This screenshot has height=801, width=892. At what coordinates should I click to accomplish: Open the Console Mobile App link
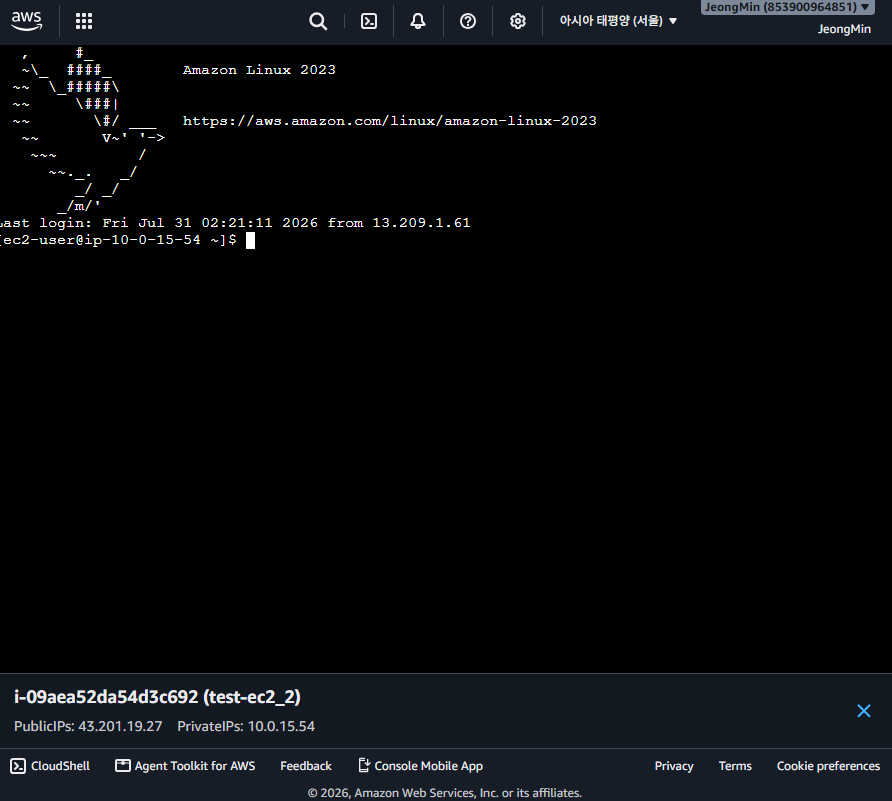point(420,766)
